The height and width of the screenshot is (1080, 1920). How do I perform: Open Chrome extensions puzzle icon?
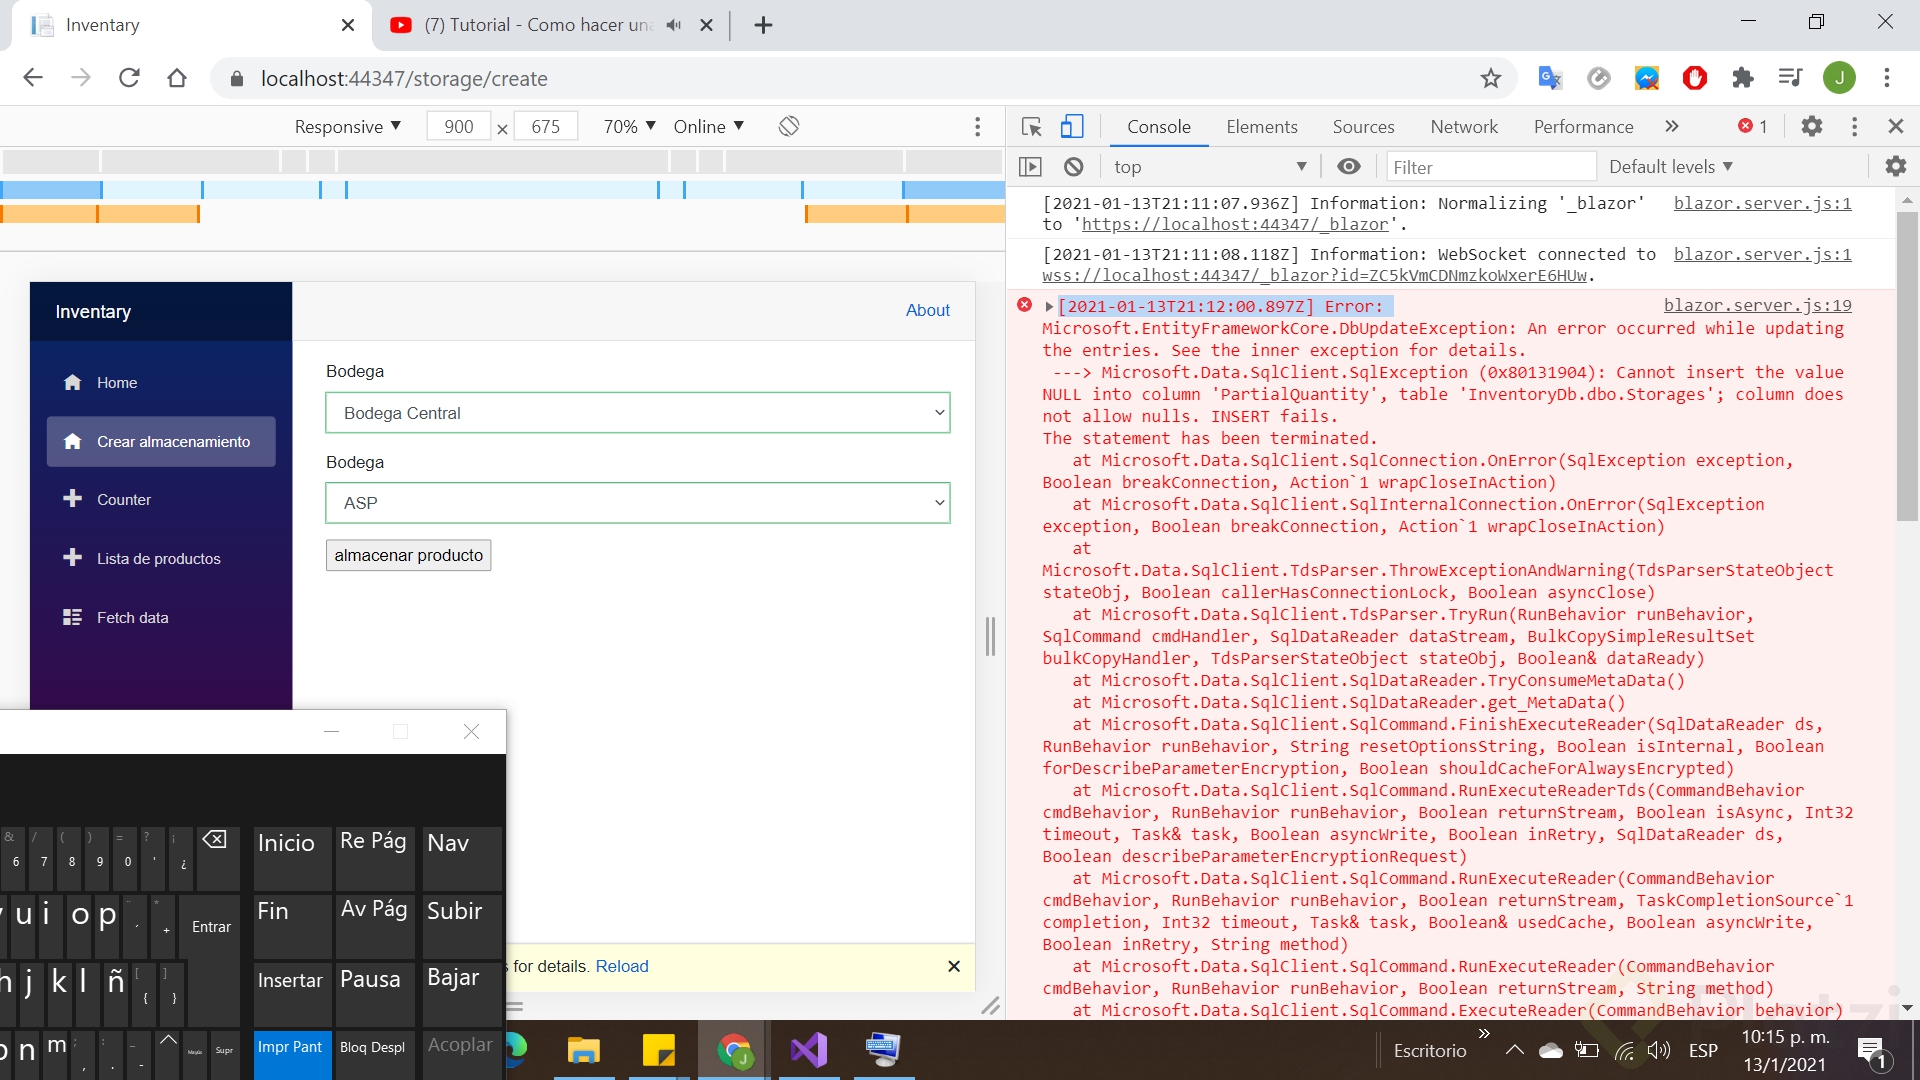1743,78
